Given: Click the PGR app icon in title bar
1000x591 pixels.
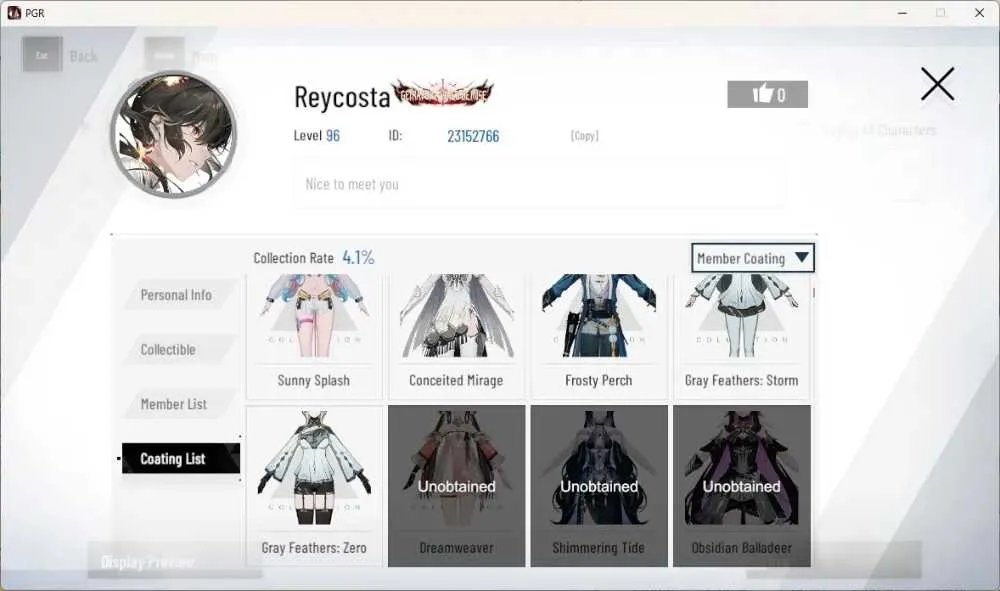Looking at the screenshot, I should tap(13, 13).
